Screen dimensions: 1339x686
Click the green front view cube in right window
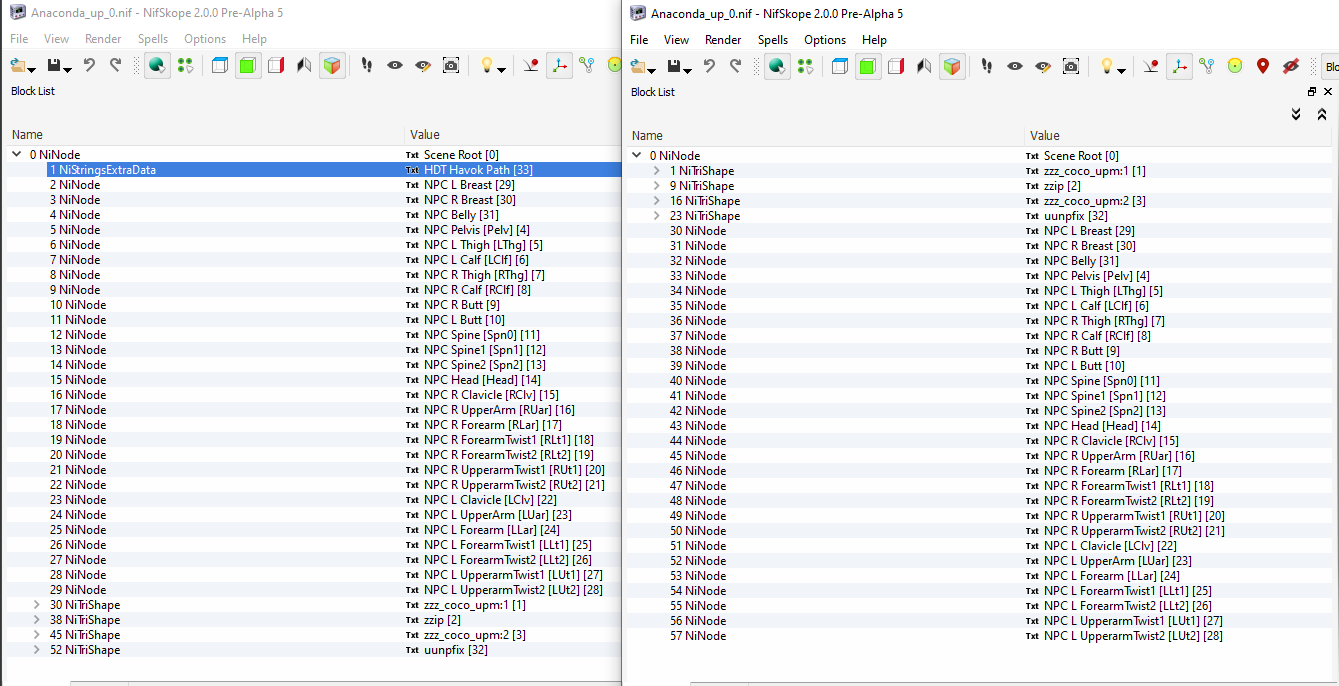click(x=868, y=66)
